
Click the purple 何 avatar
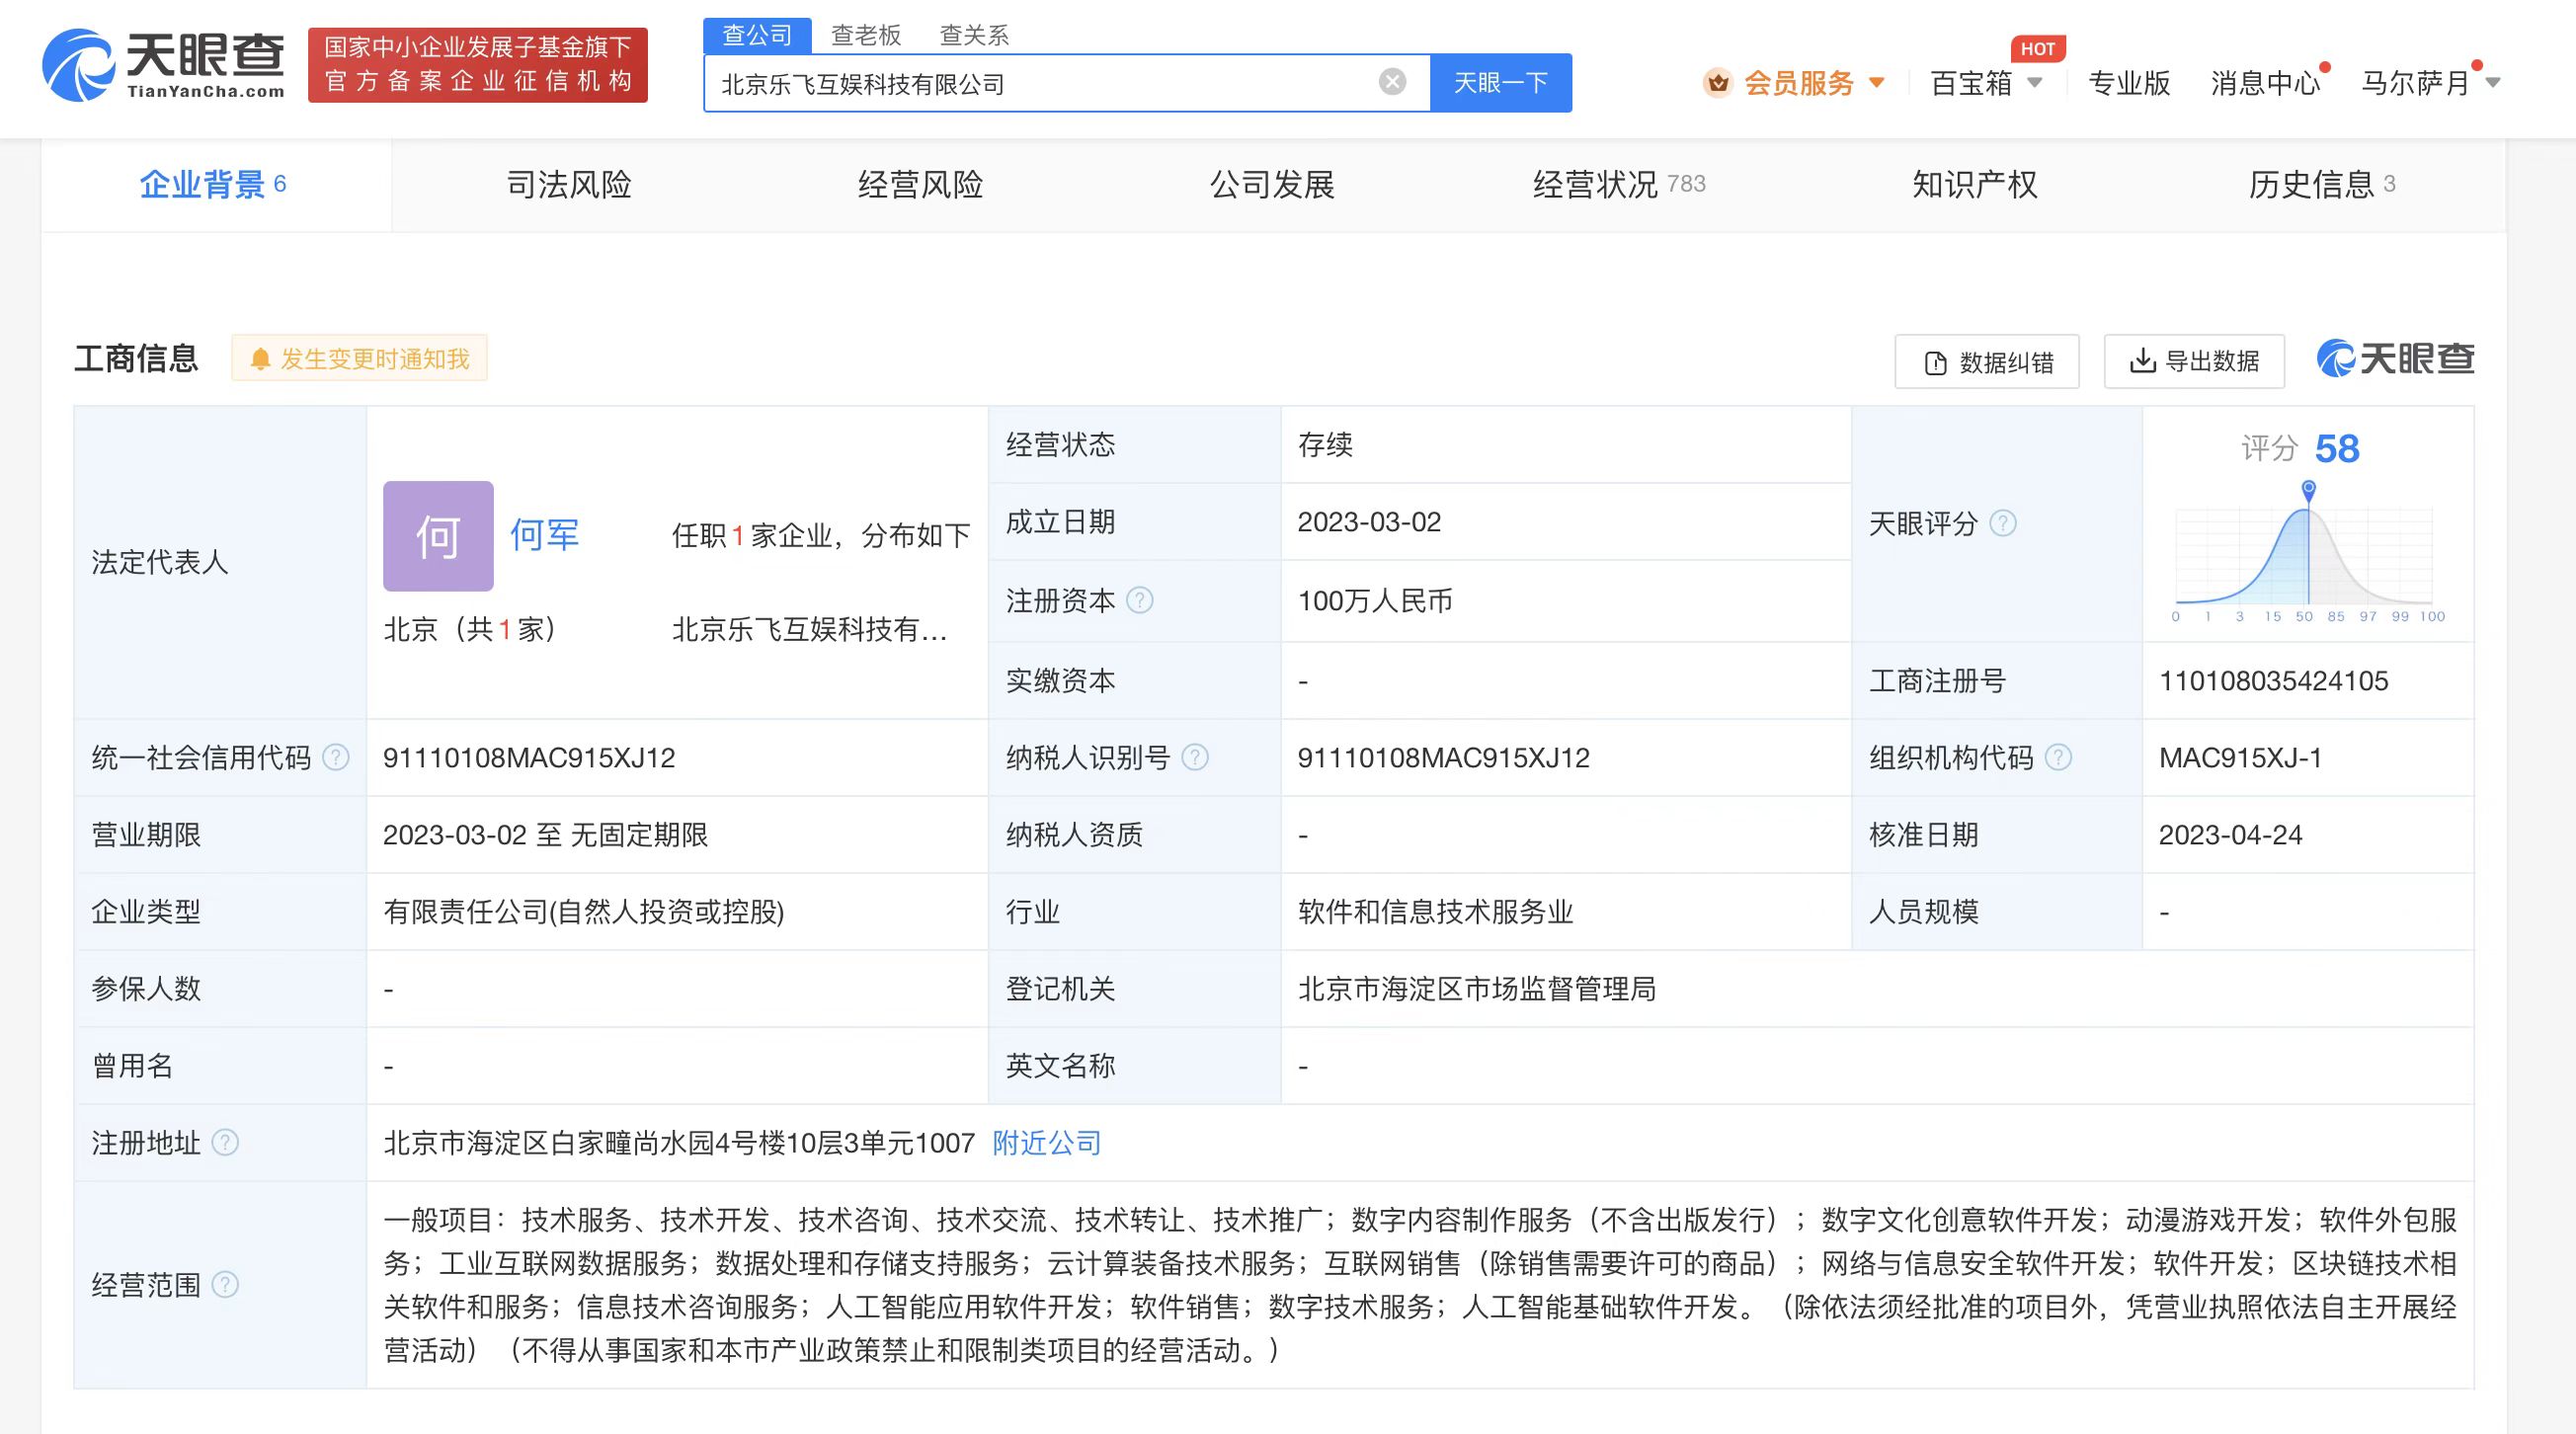coord(438,536)
